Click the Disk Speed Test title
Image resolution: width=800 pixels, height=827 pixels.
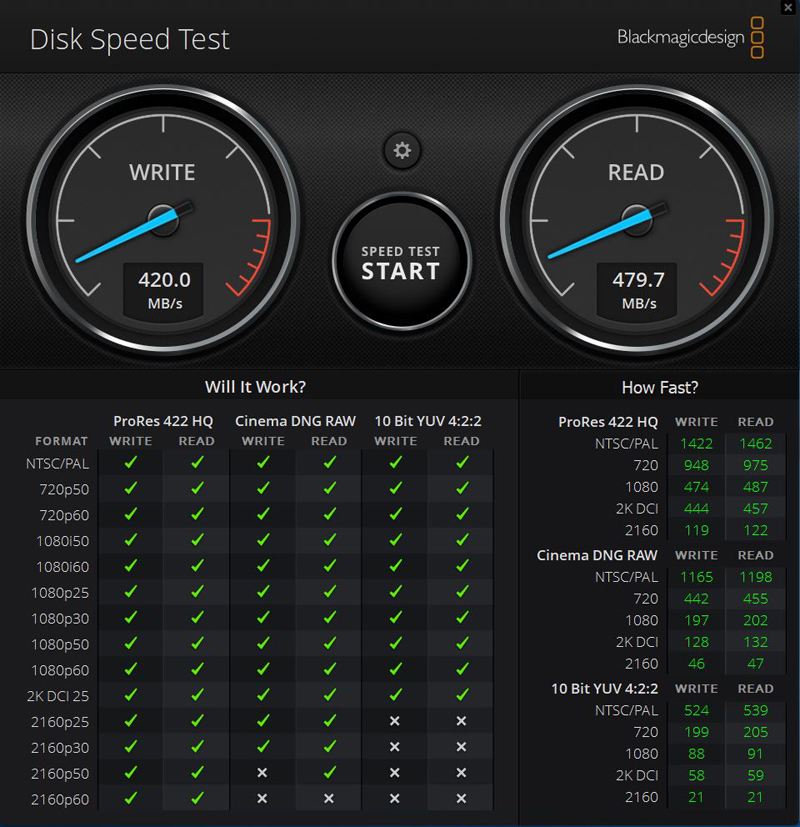pos(130,39)
